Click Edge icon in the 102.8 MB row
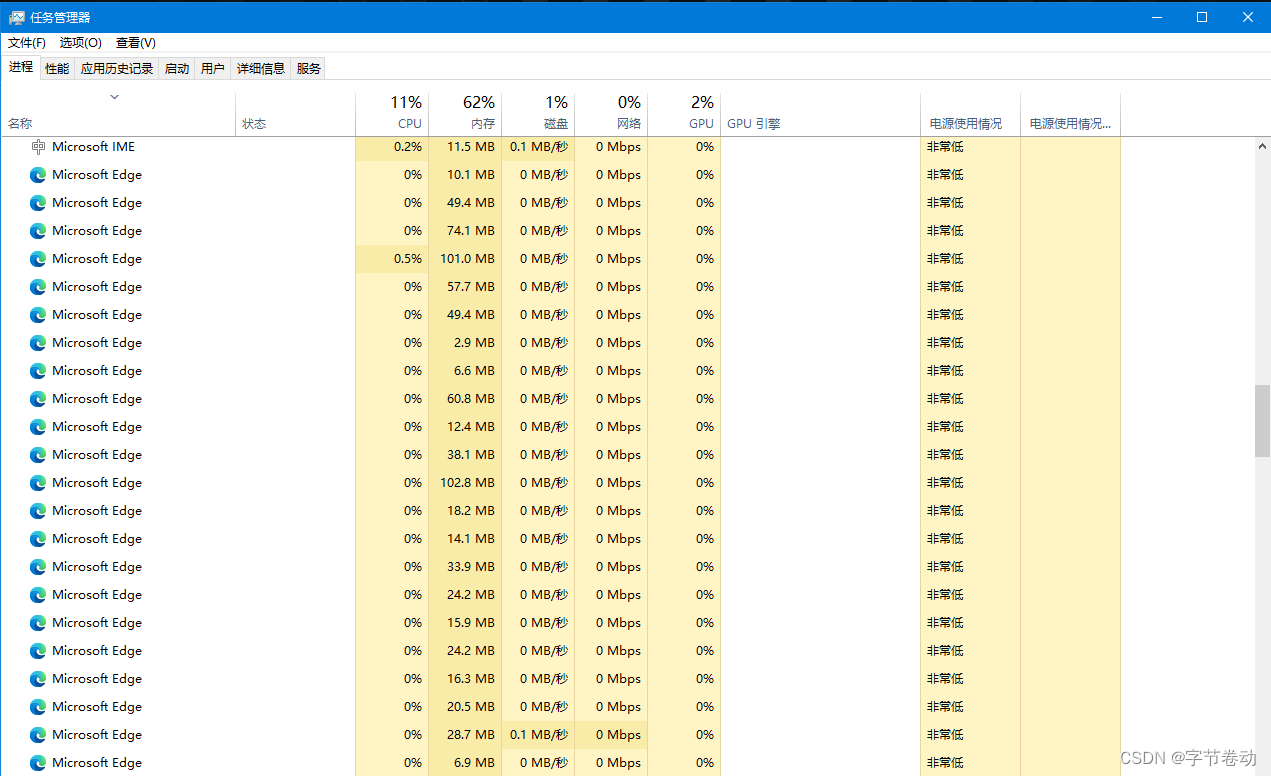This screenshot has height=776, width=1271. coord(38,483)
